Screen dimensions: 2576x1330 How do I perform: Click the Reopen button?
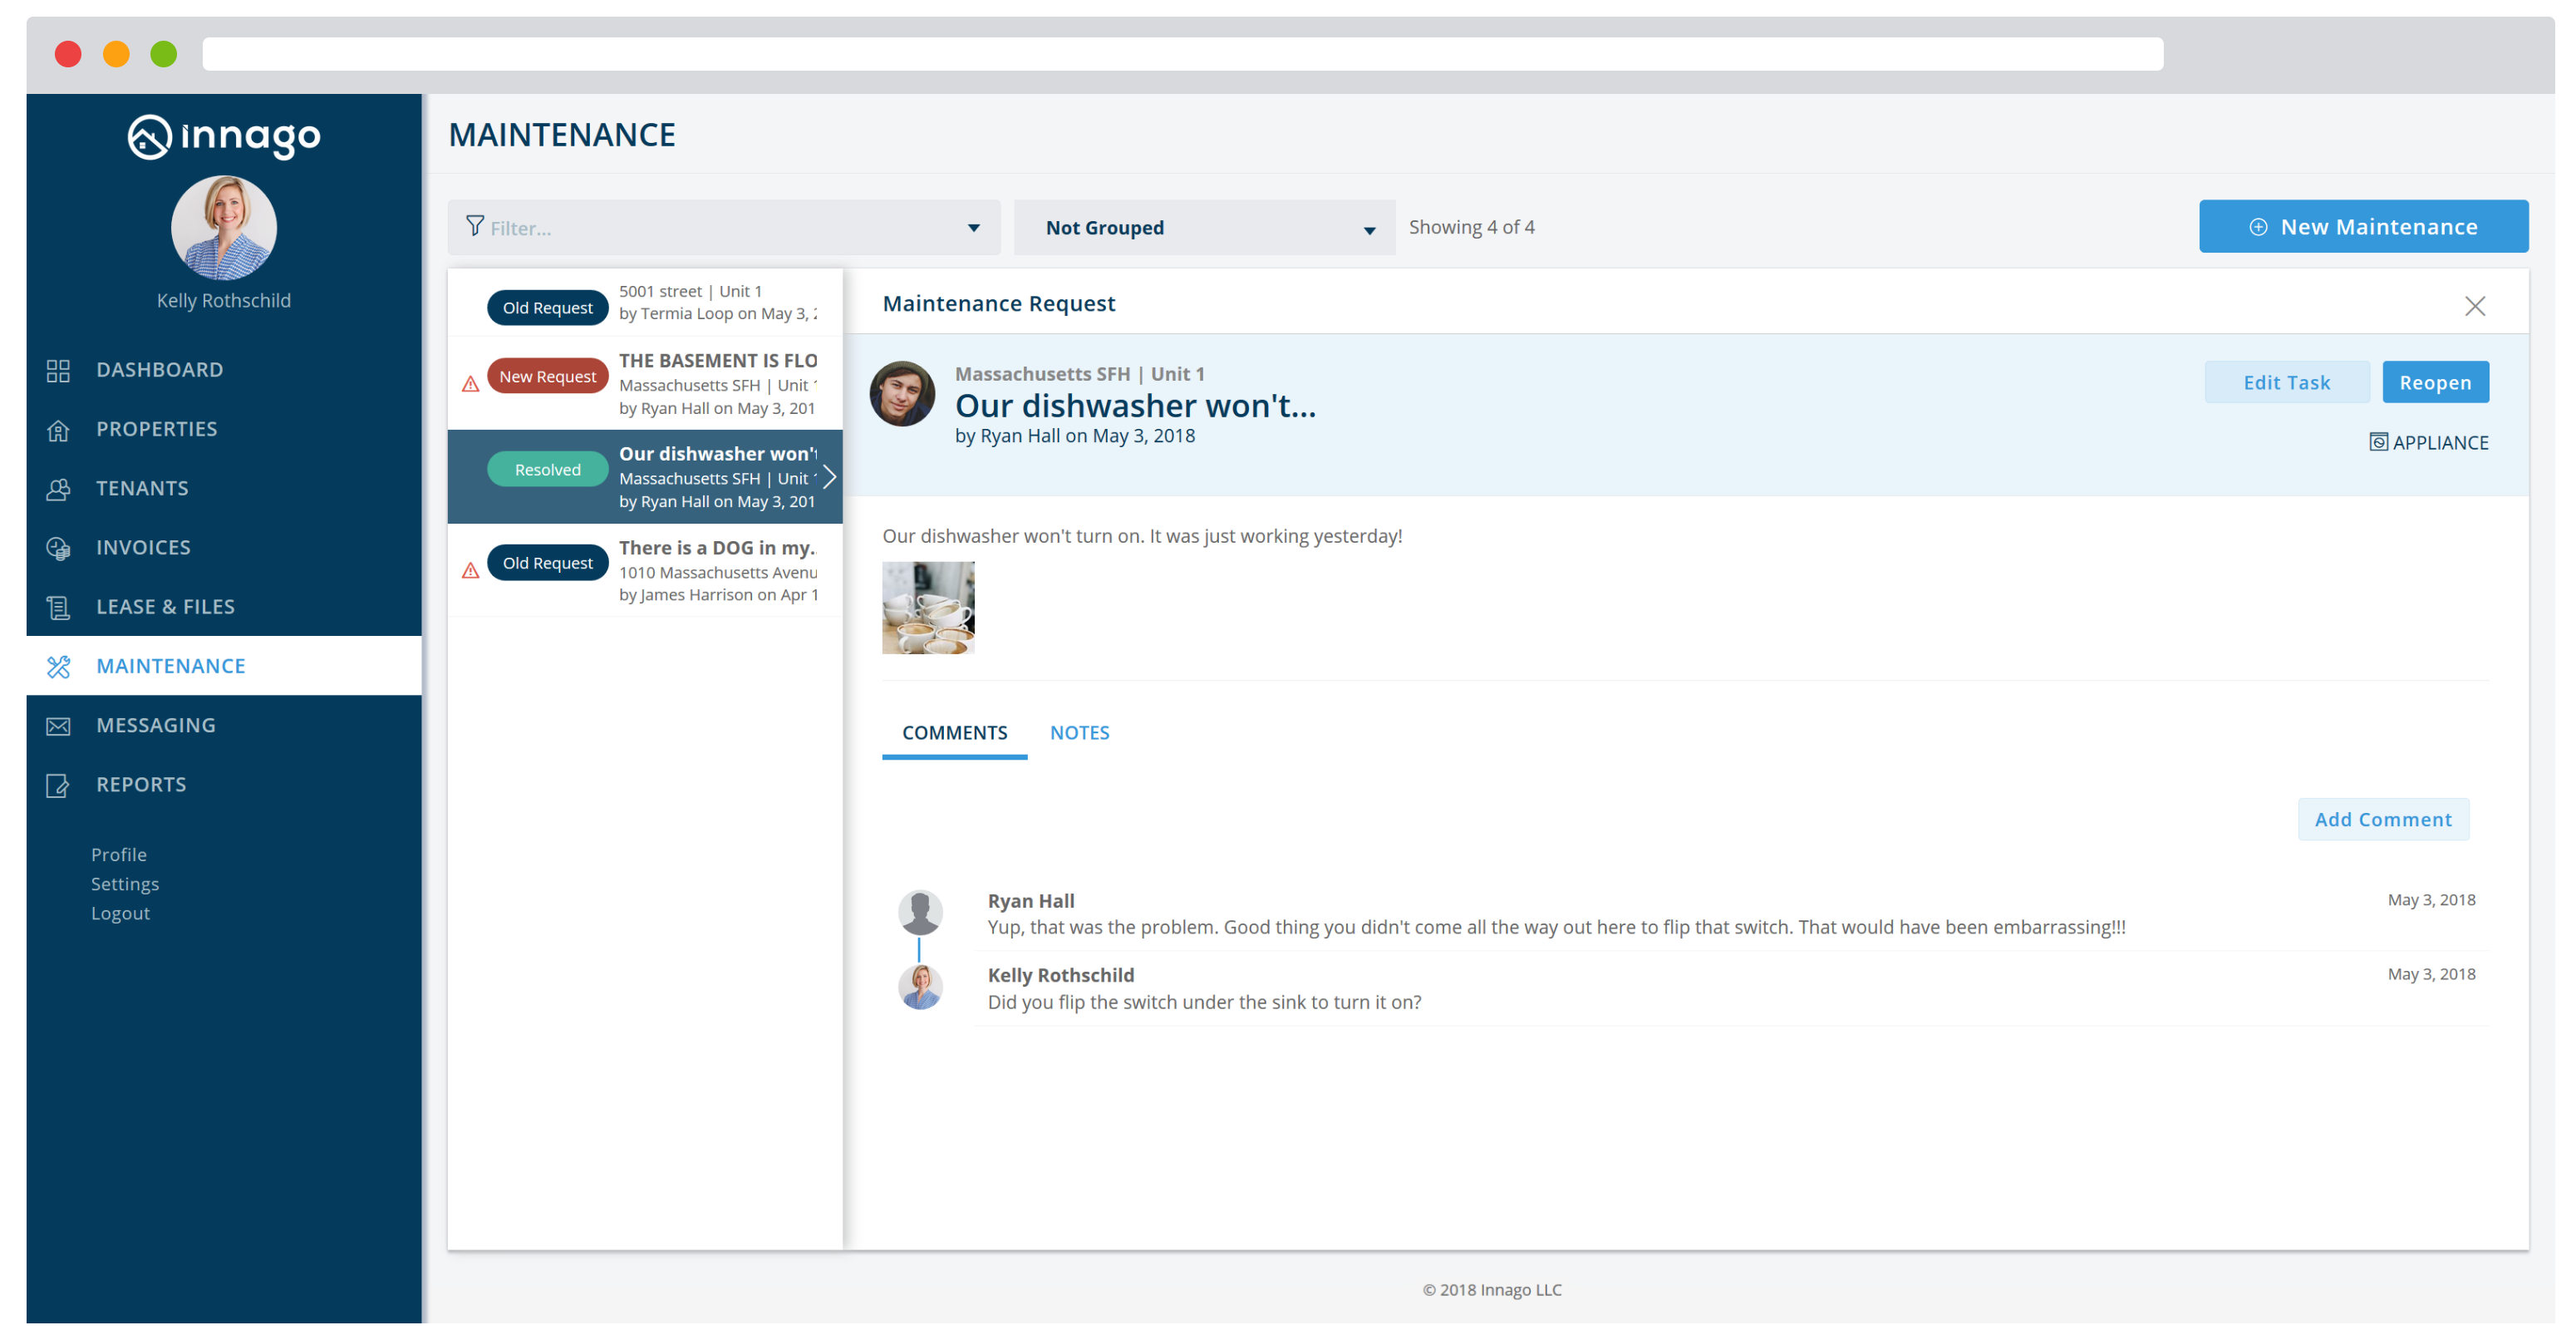coord(2434,383)
